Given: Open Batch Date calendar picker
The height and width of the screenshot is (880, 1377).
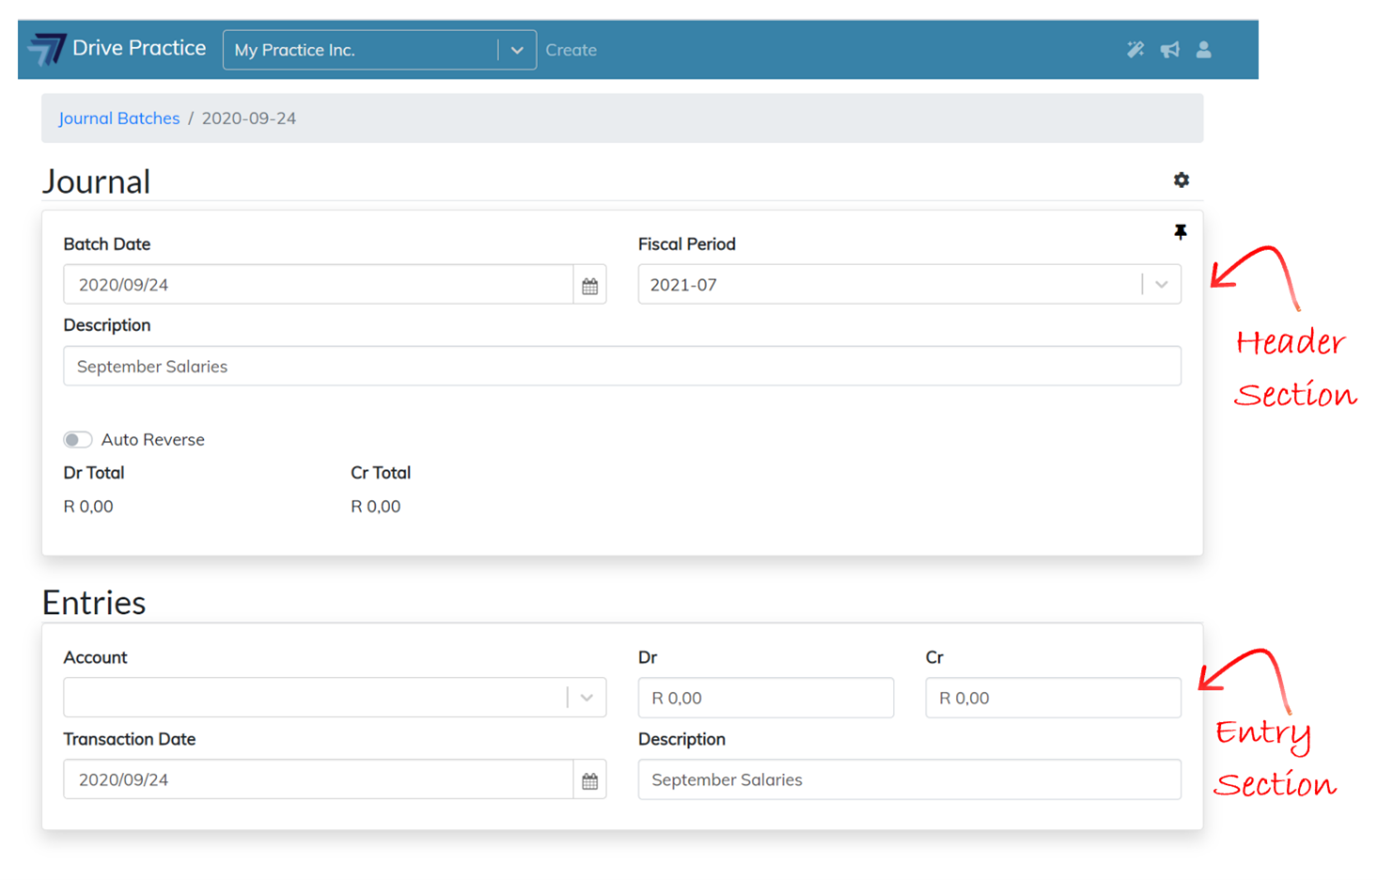Looking at the screenshot, I should 590,285.
